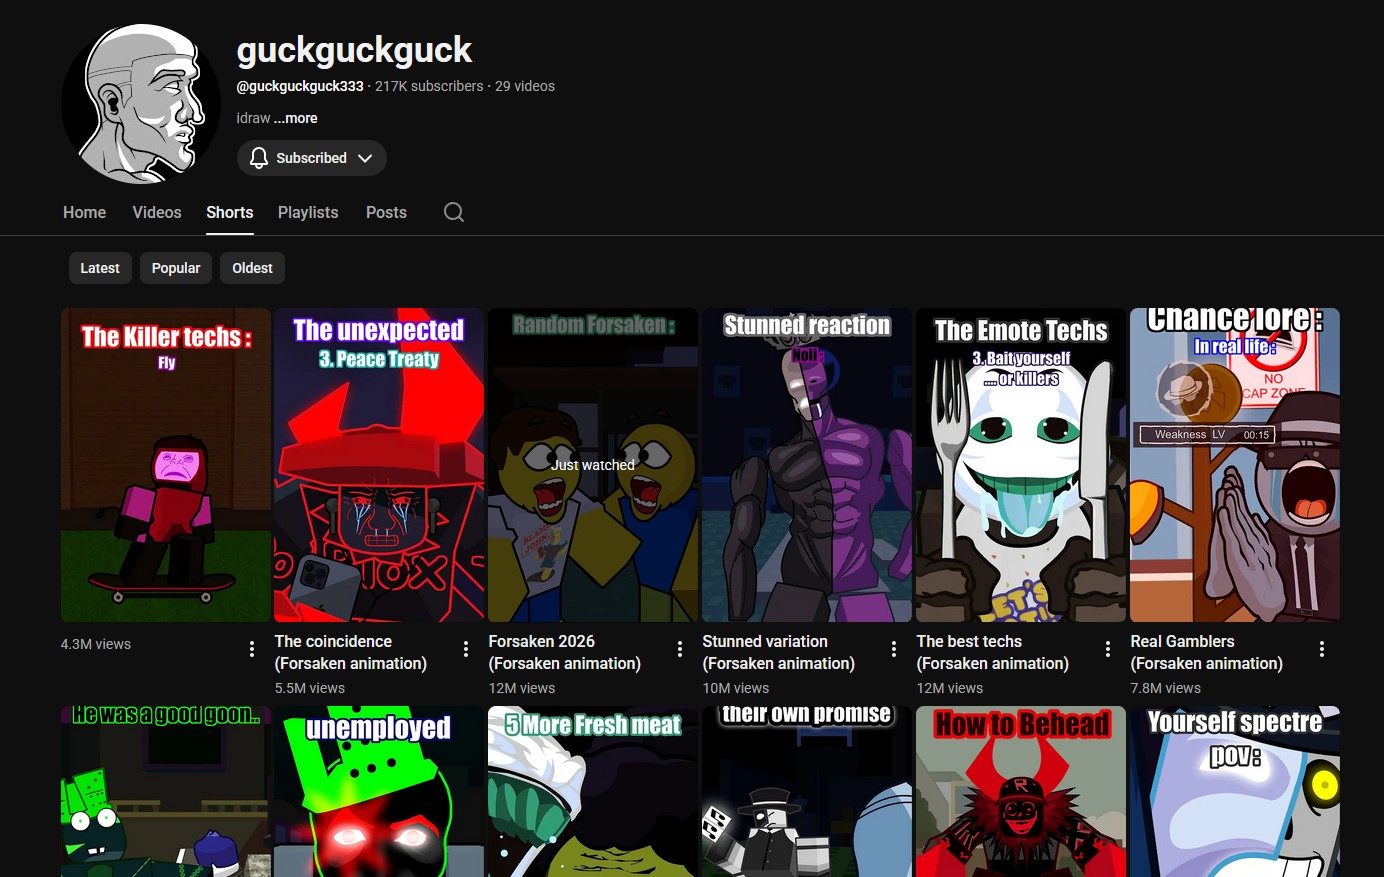This screenshot has height=877, width=1384.
Task: Play the He was a good goon thumbnail
Action: click(166, 792)
